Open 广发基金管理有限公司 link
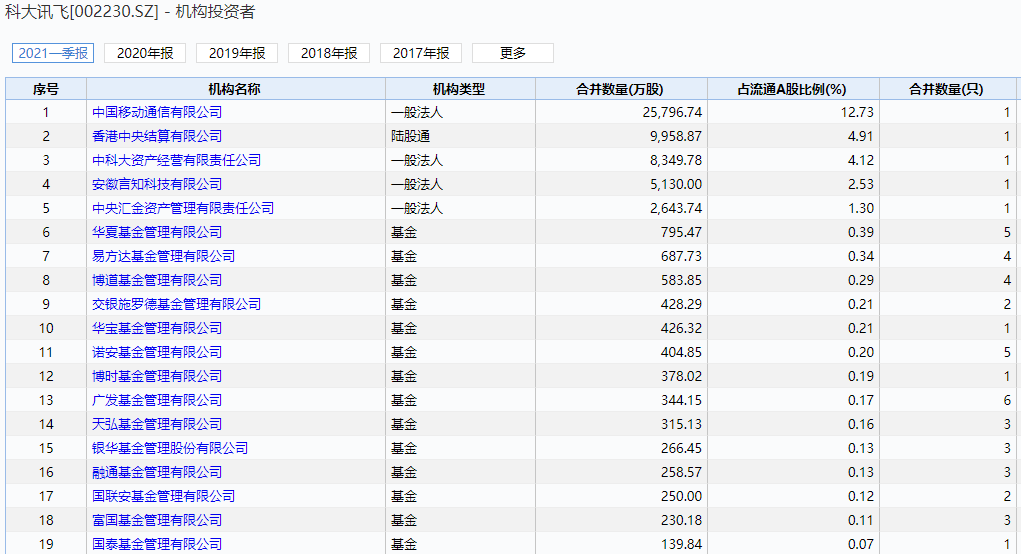1021x554 pixels. (157, 400)
